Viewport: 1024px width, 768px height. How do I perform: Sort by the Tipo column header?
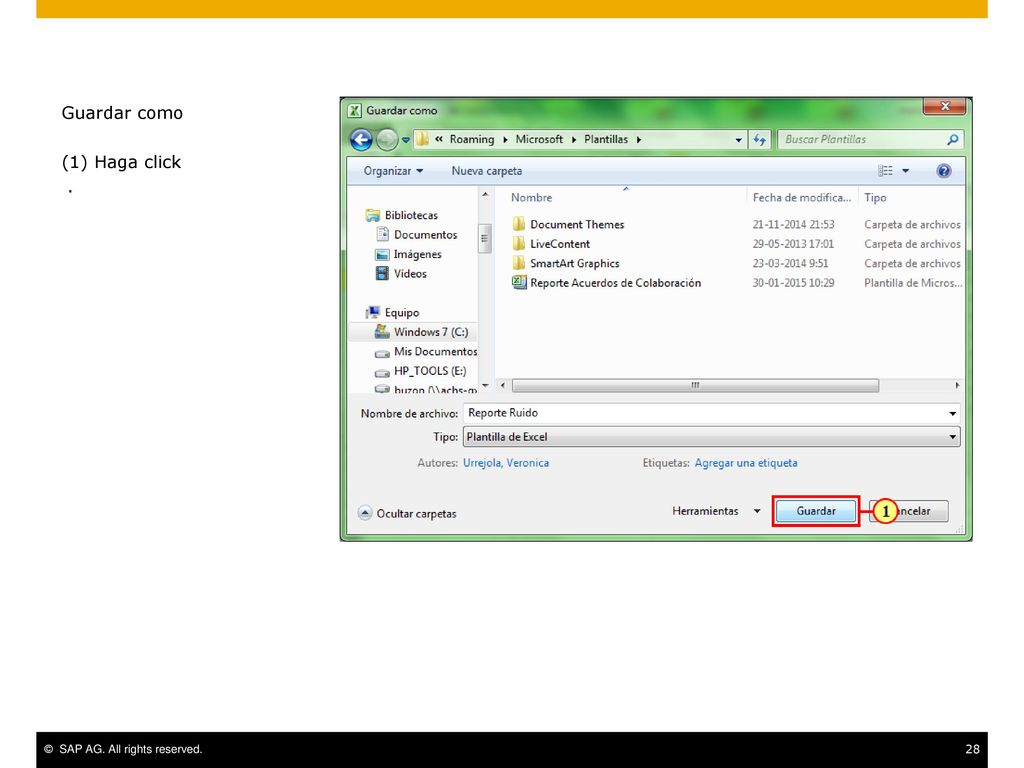coord(875,197)
